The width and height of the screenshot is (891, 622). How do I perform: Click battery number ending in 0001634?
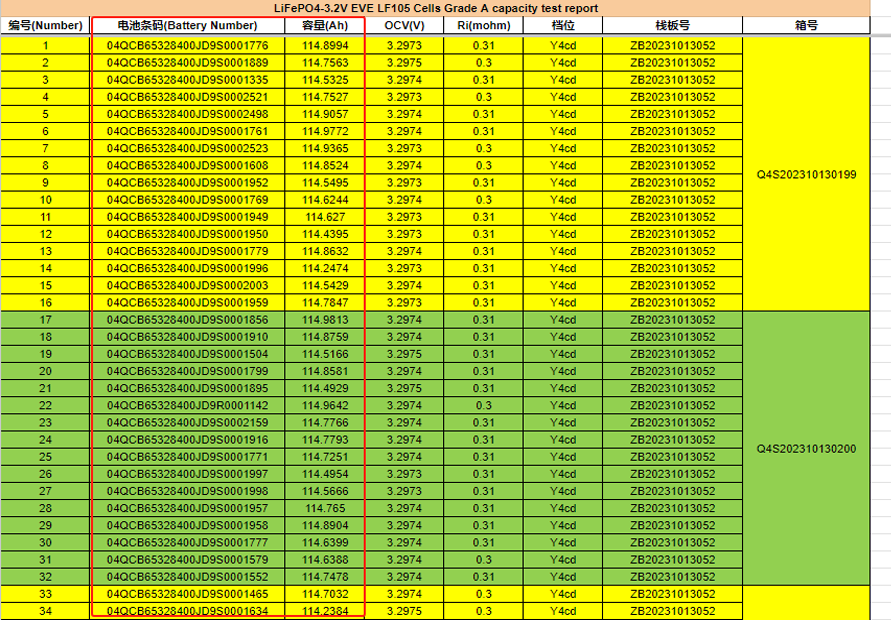point(187,611)
